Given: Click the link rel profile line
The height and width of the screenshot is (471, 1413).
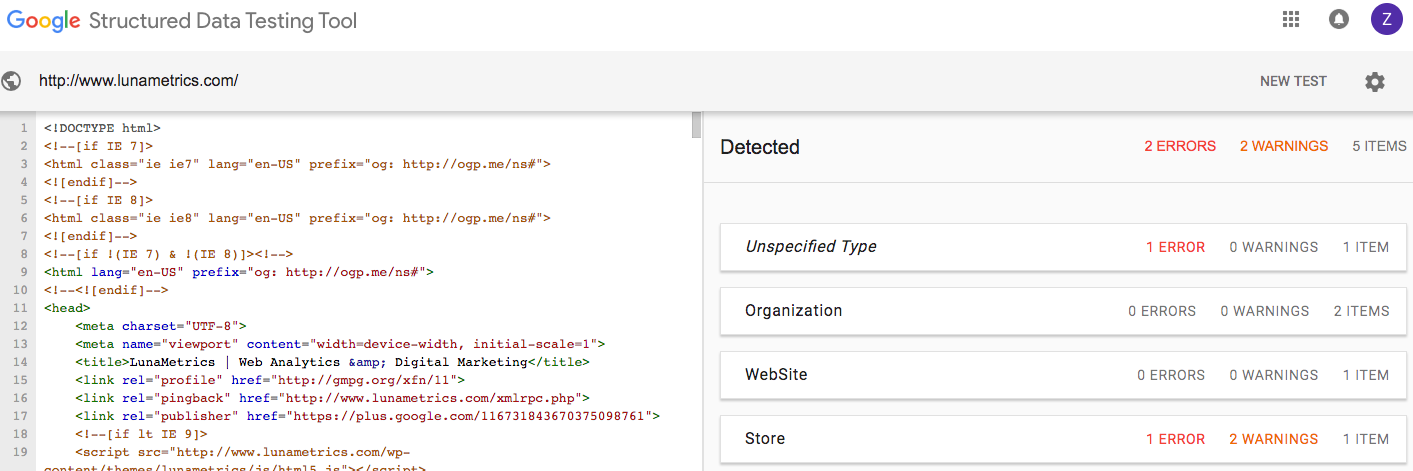Looking at the screenshot, I should (270, 379).
